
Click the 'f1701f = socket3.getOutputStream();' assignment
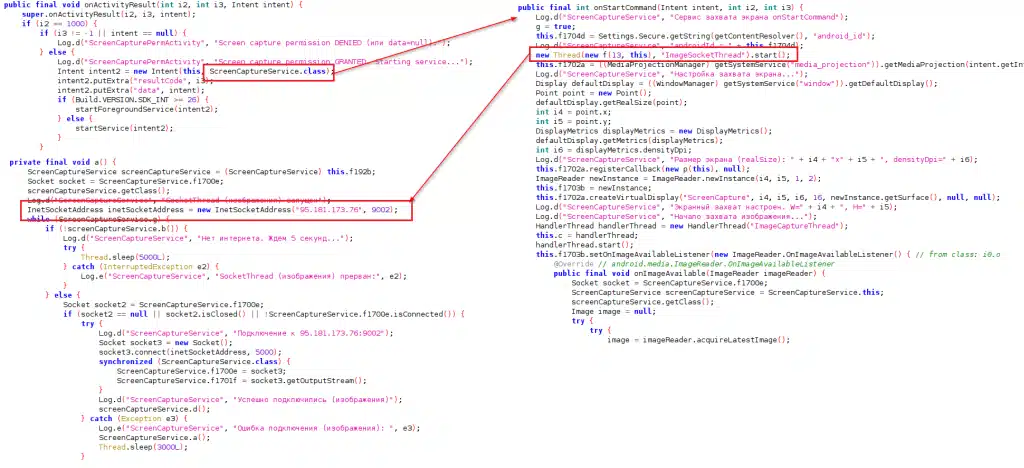[x=241, y=381]
